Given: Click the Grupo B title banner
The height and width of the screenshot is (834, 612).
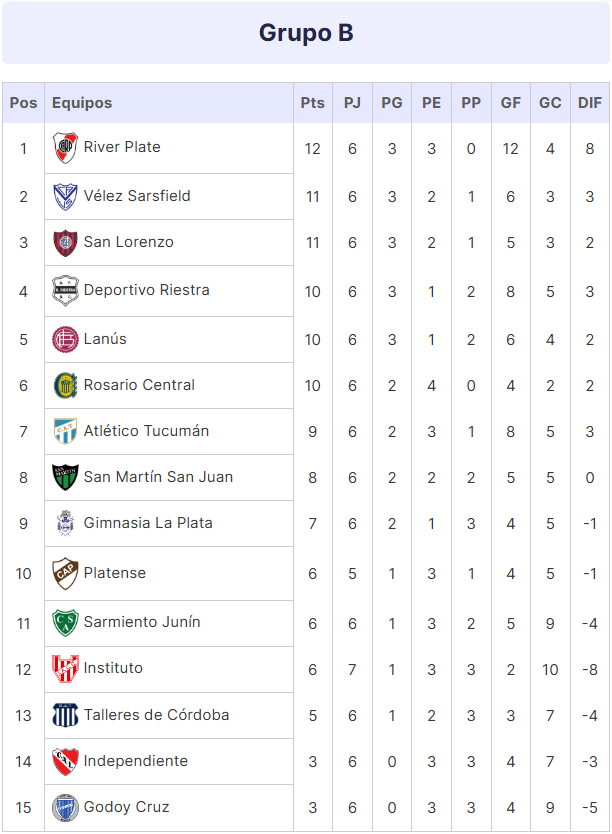Looking at the screenshot, I should 306,33.
